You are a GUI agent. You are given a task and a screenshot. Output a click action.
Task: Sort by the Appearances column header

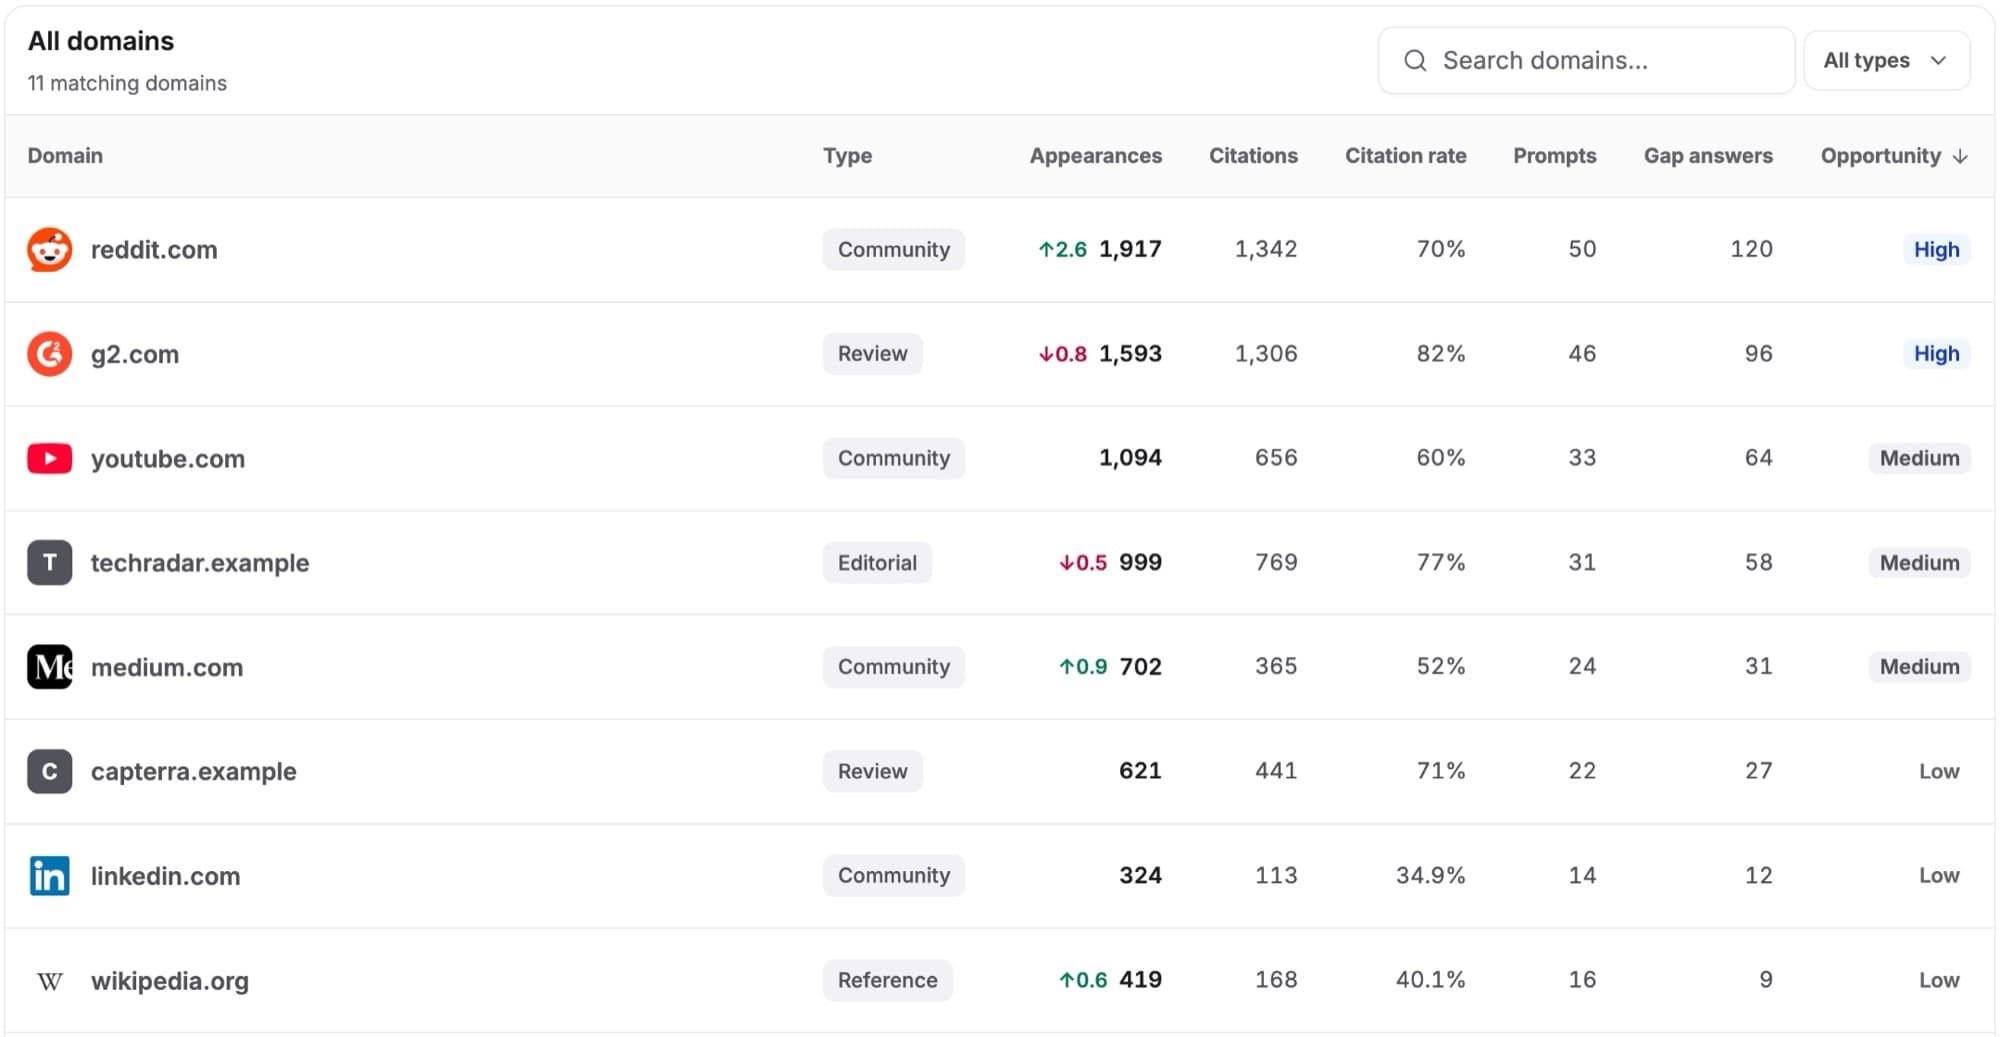click(1095, 156)
